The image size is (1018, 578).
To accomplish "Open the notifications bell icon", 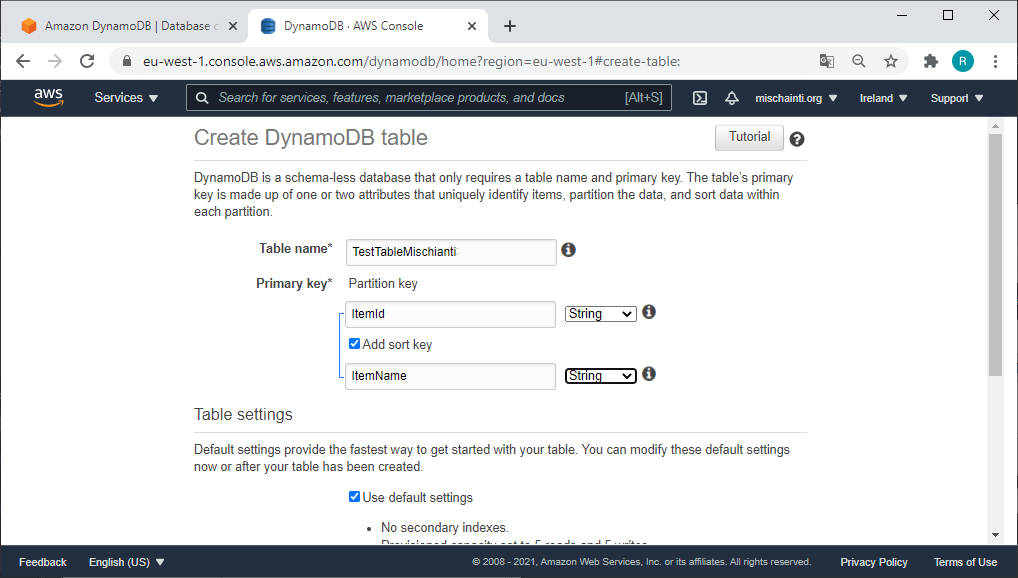I will (x=732, y=98).
